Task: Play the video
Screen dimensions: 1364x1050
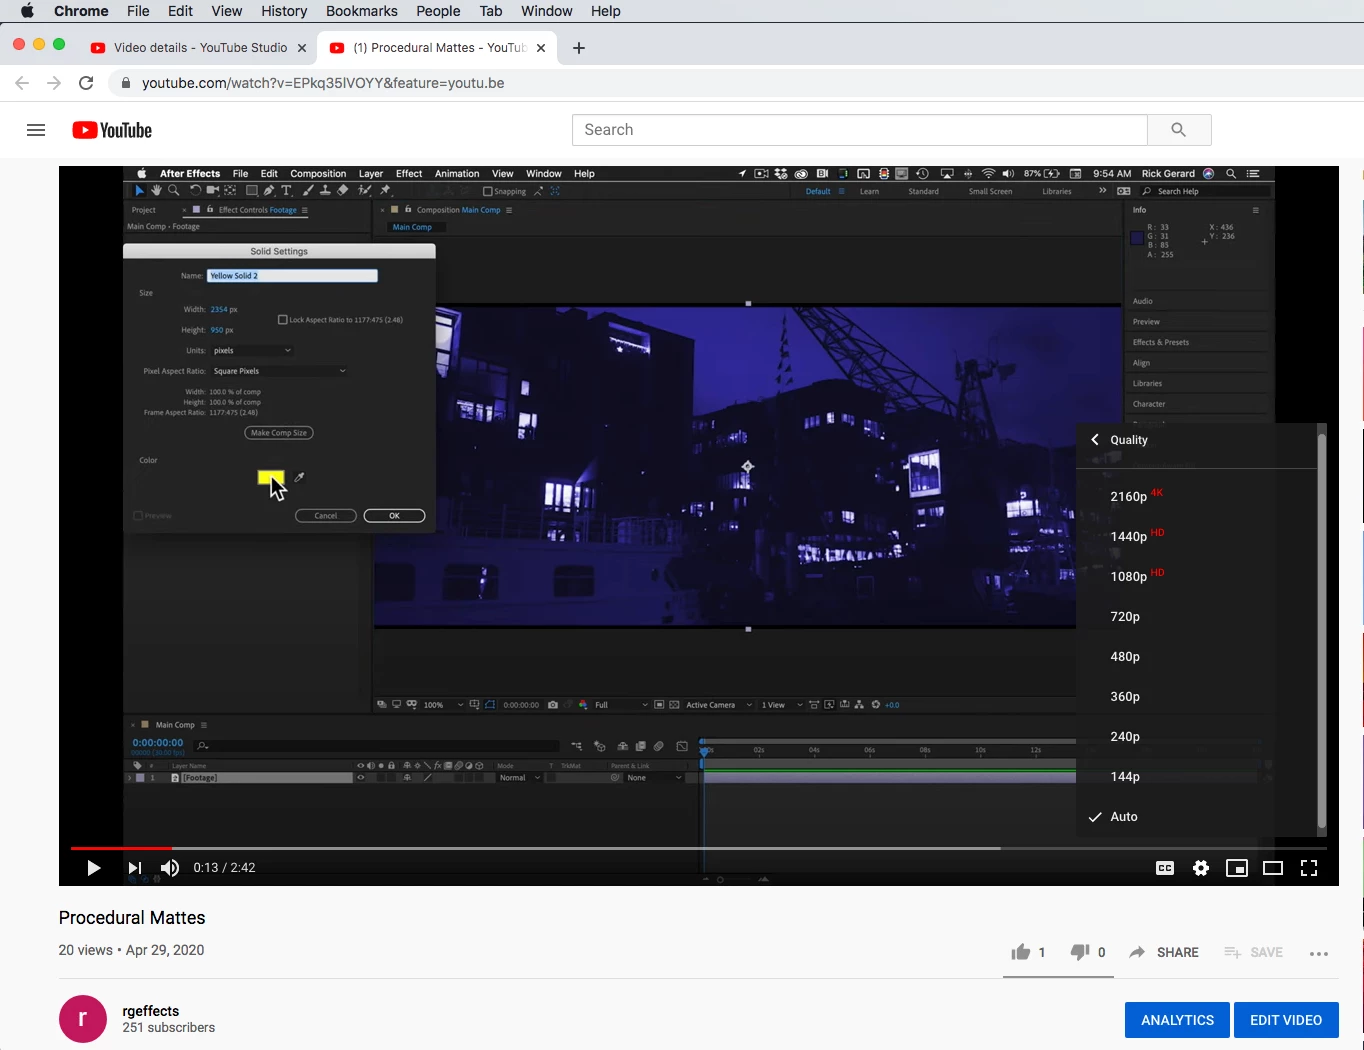Action: (93, 868)
